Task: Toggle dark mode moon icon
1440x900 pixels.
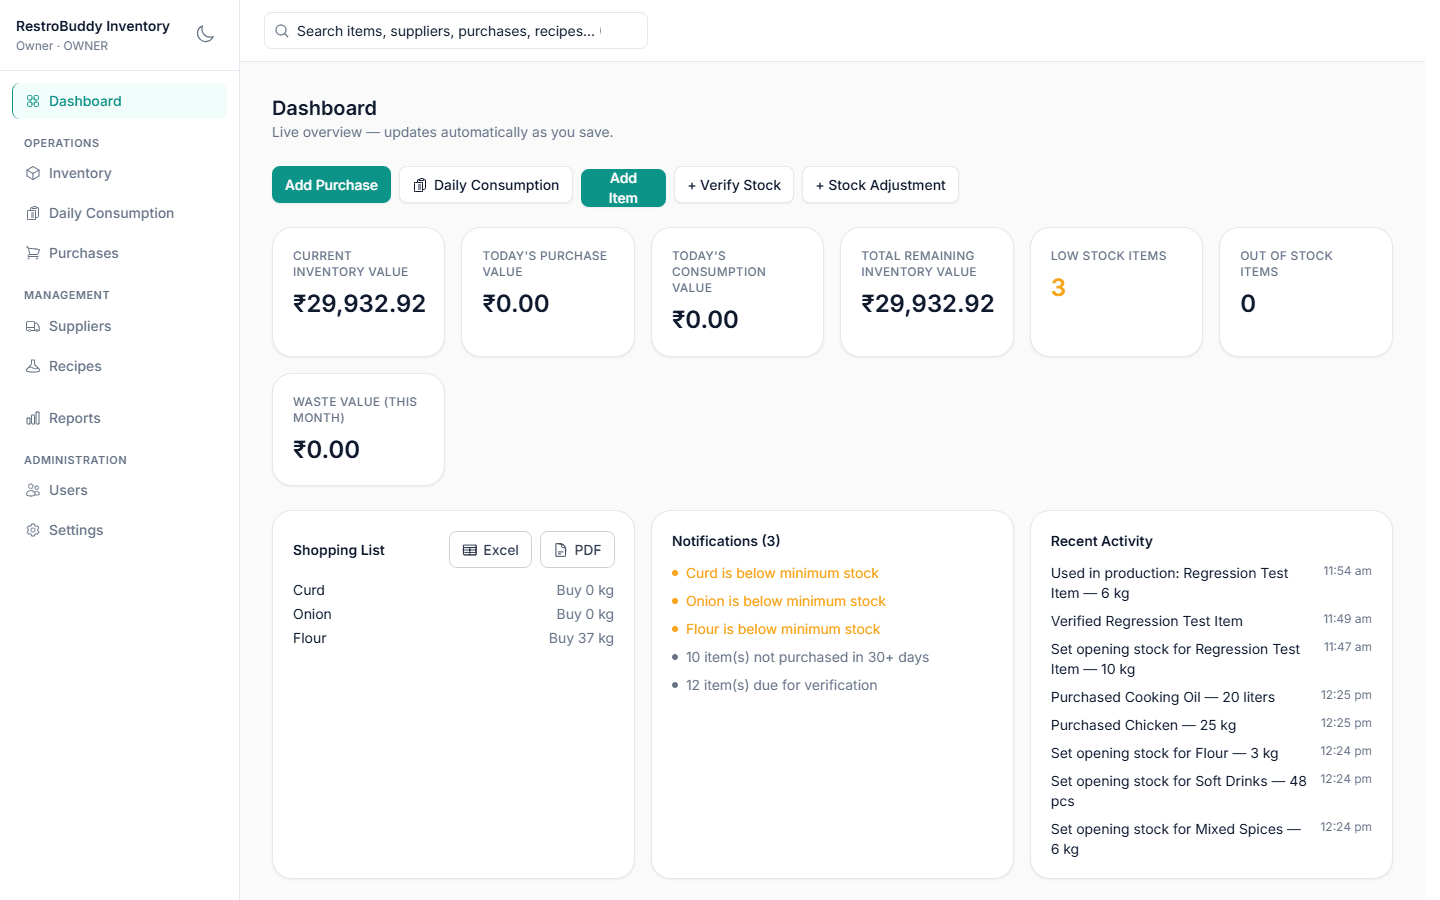Action: (205, 34)
